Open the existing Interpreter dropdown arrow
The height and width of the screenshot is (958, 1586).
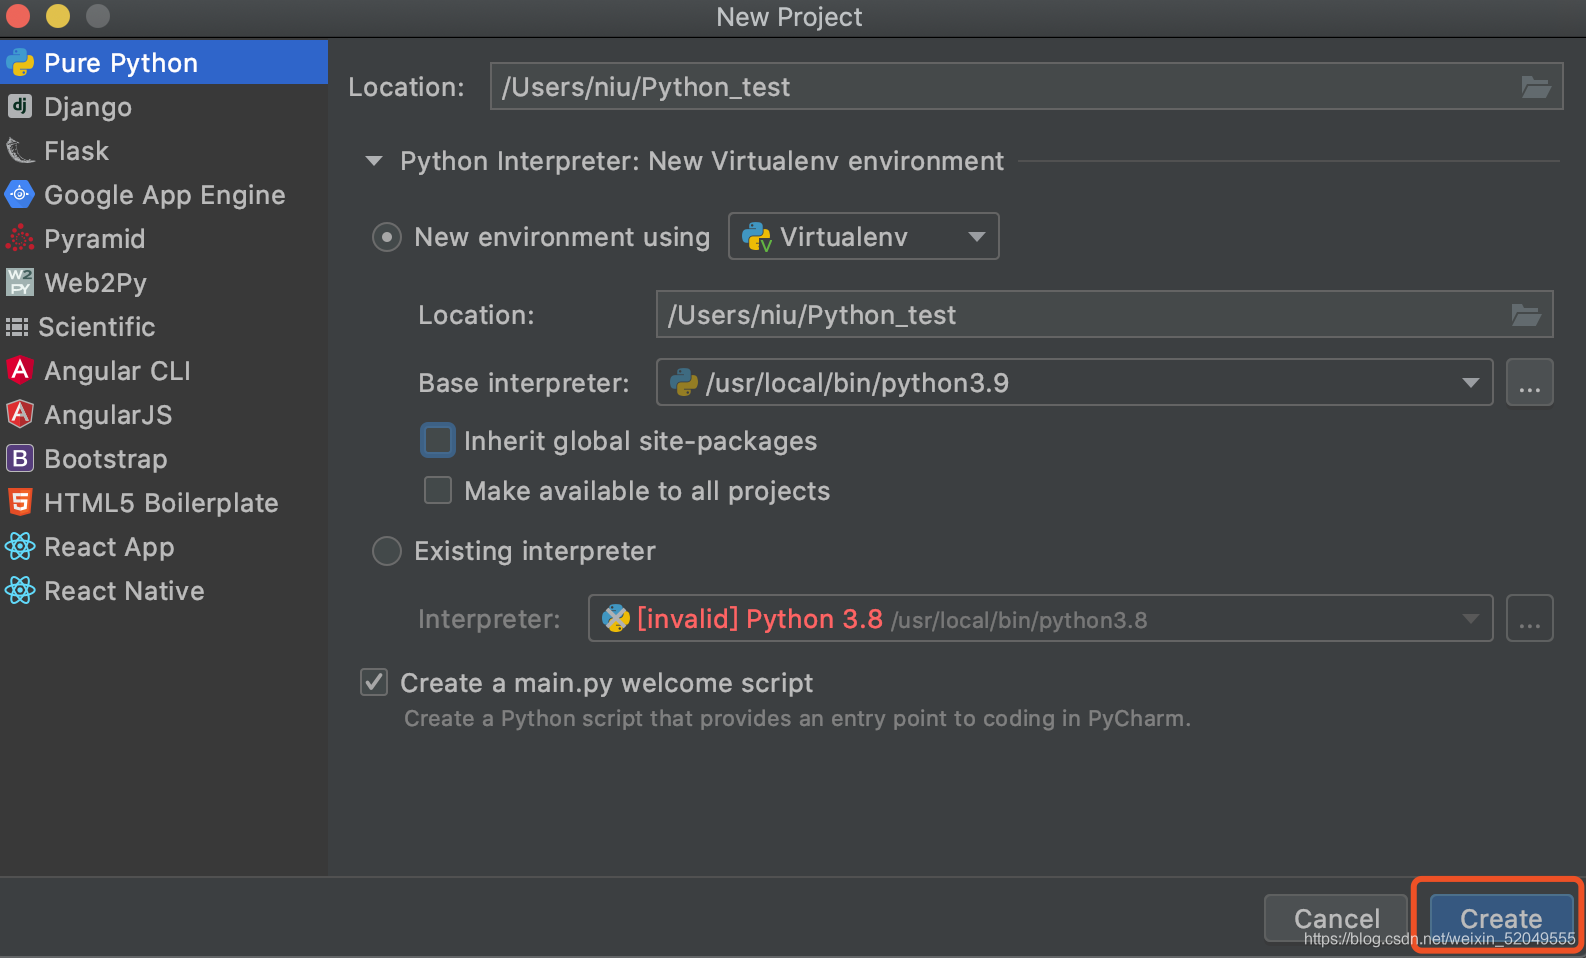pos(1470,618)
